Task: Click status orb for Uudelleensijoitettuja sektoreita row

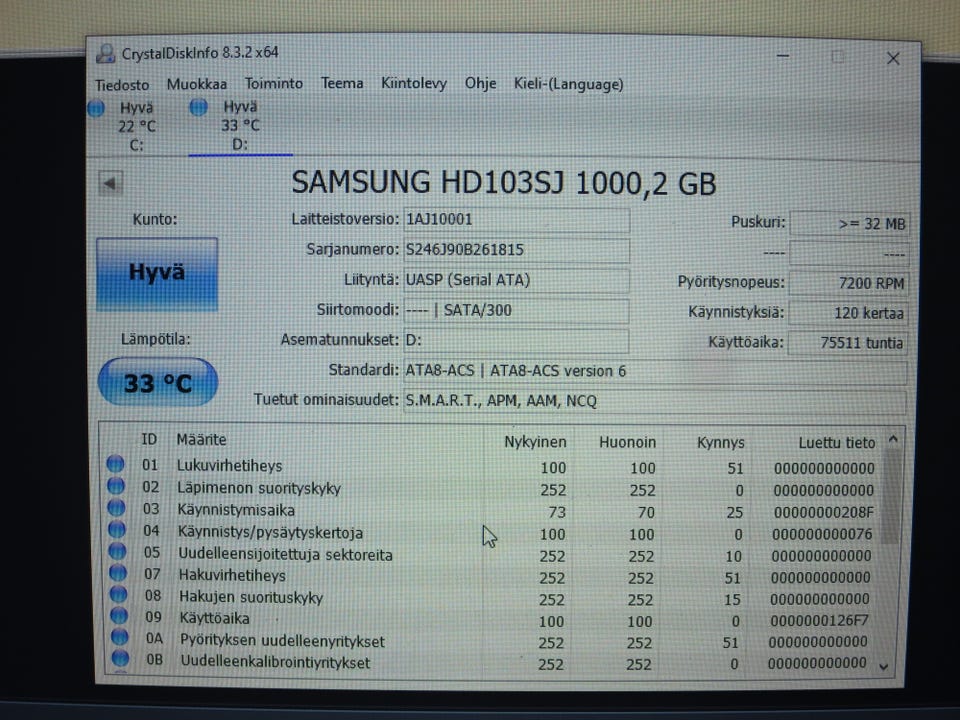Action: point(118,551)
